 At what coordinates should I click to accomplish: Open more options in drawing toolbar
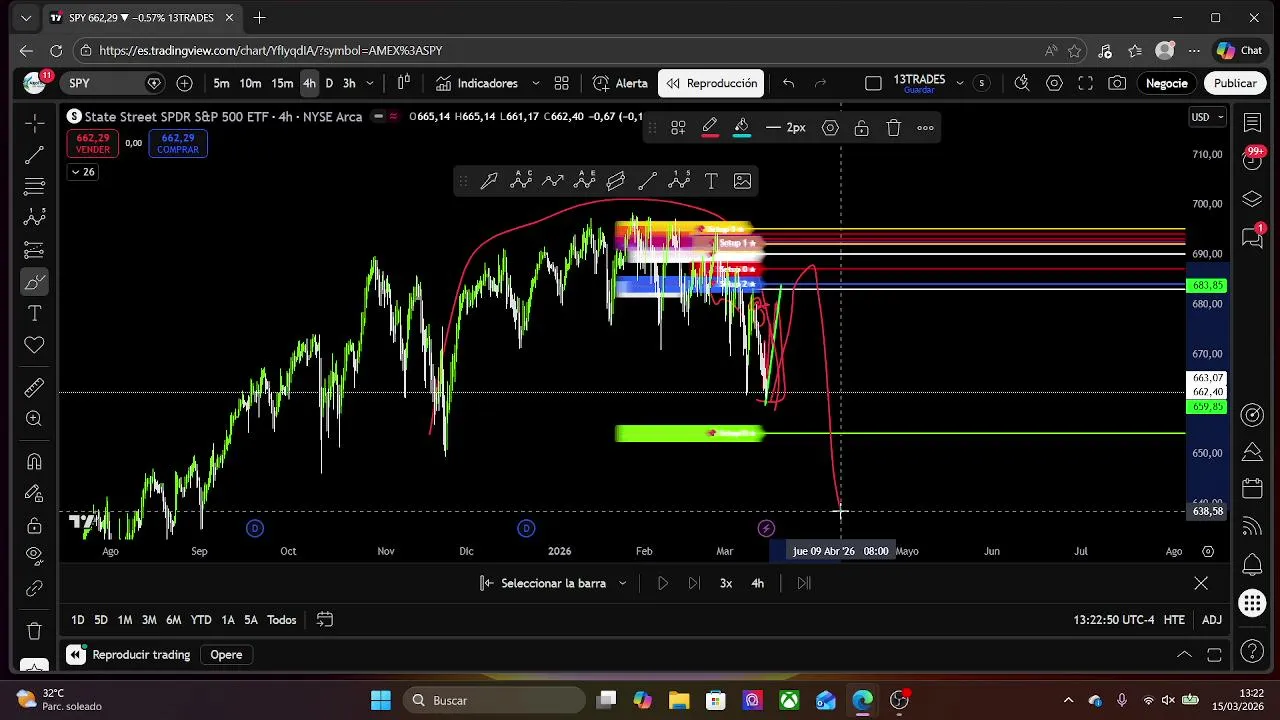coord(925,127)
